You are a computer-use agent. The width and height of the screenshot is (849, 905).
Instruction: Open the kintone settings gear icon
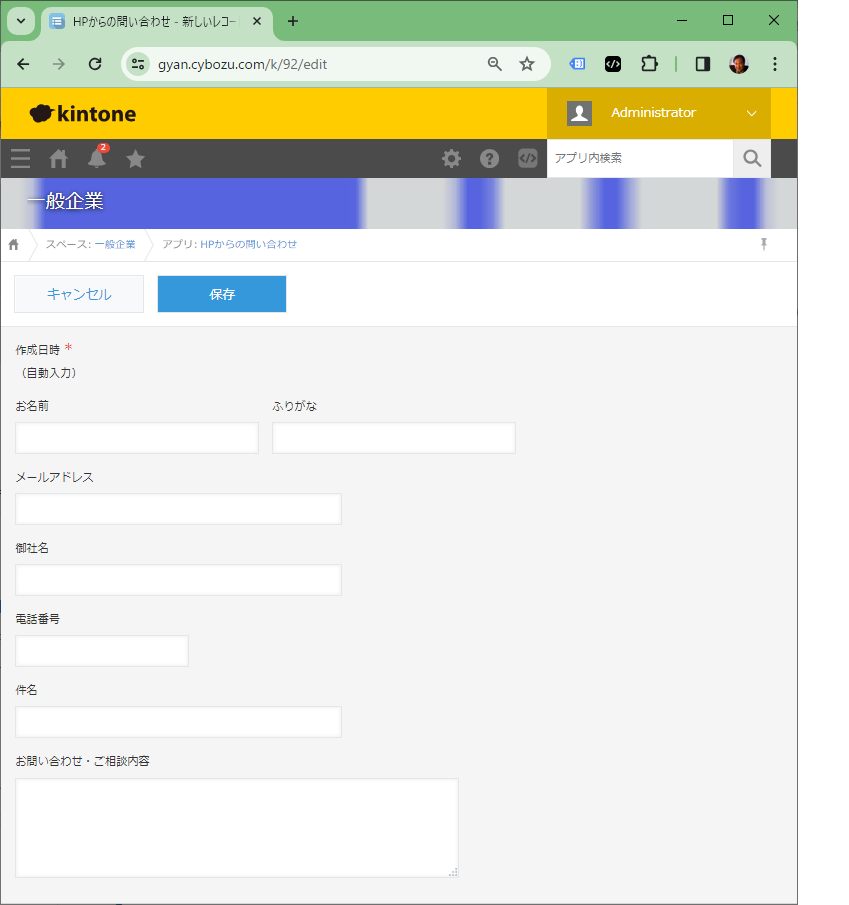(x=451, y=158)
